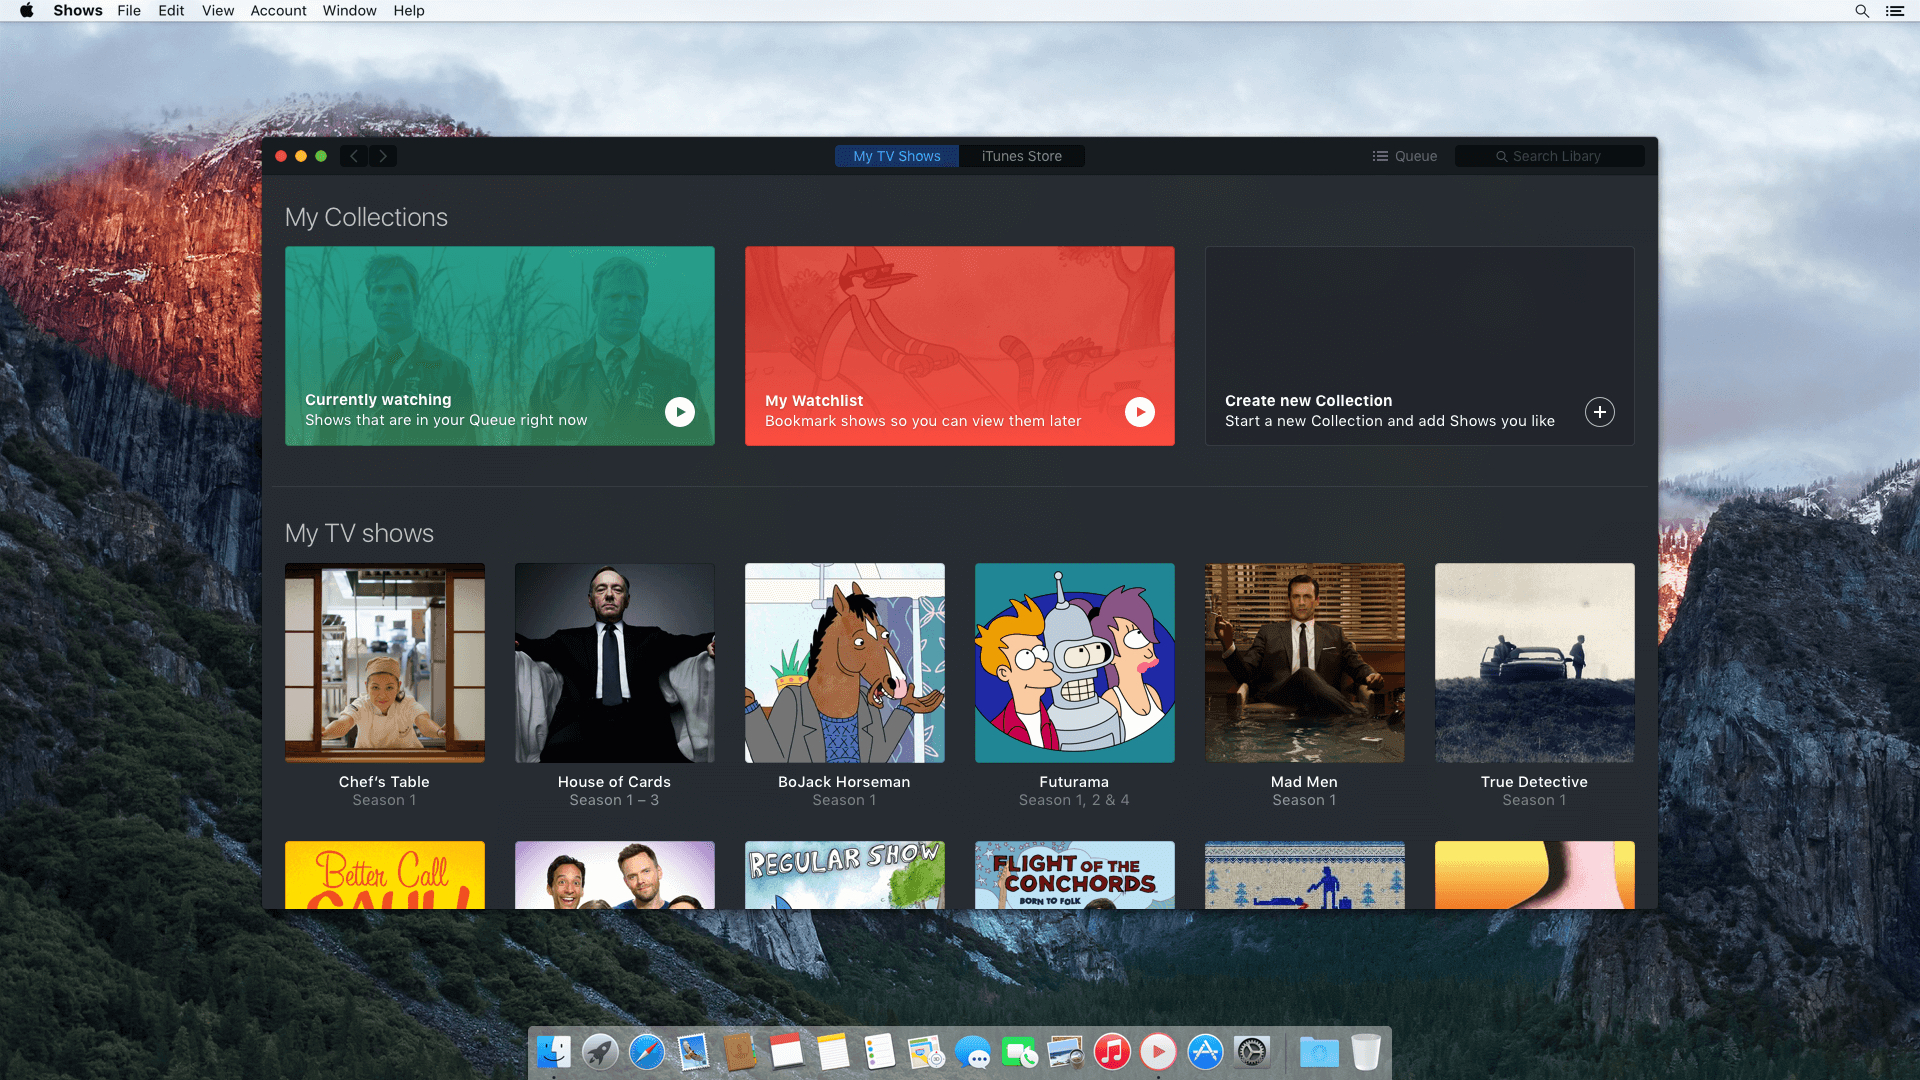Open the Chef's Table show poster
This screenshot has height=1080, width=1920.
click(x=385, y=663)
